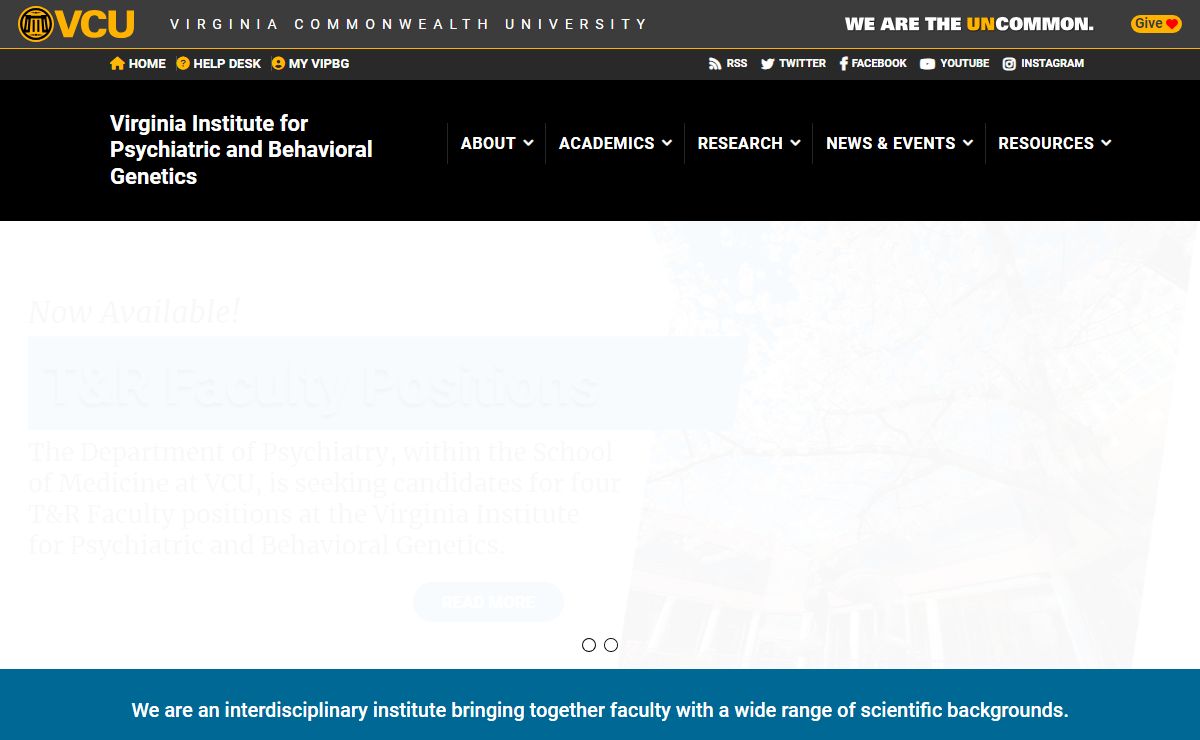Click the VIRGINIA COMMONWEALTH UNIVERSITY header text
1200x740 pixels.
[409, 24]
